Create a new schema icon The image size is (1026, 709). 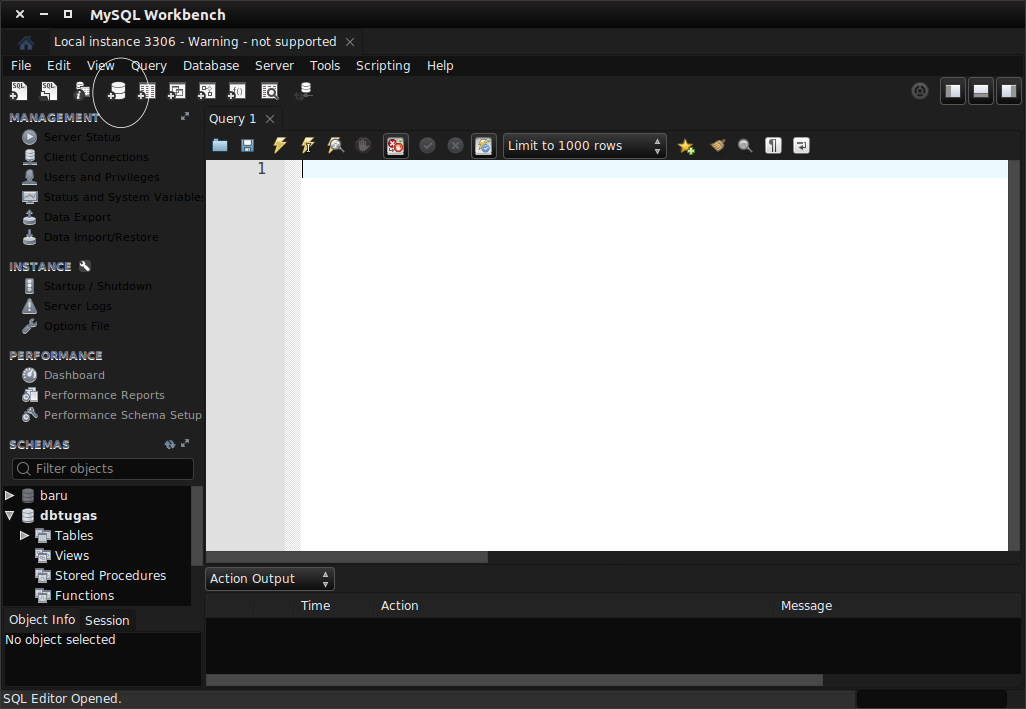[x=116, y=91]
